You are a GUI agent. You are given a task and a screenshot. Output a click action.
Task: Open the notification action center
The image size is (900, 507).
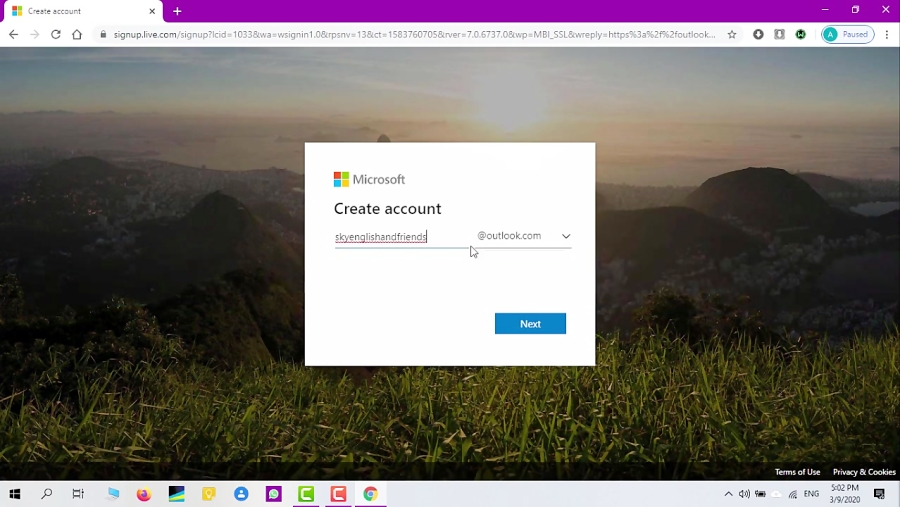point(879,494)
